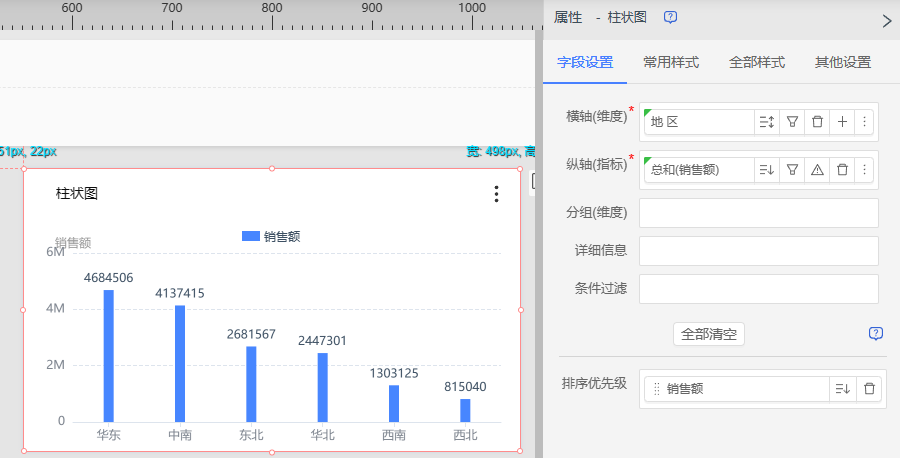Add a new horizontal axis dimension field

click(x=842, y=122)
